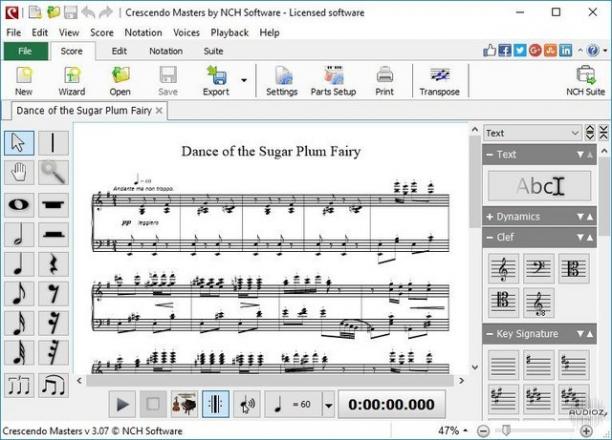
Task: Switch to the Edit ribbon tab
Action: click(119, 51)
